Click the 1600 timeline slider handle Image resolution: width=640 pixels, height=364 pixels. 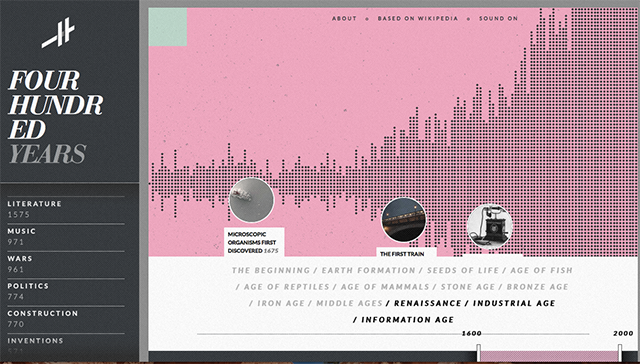(x=478, y=353)
